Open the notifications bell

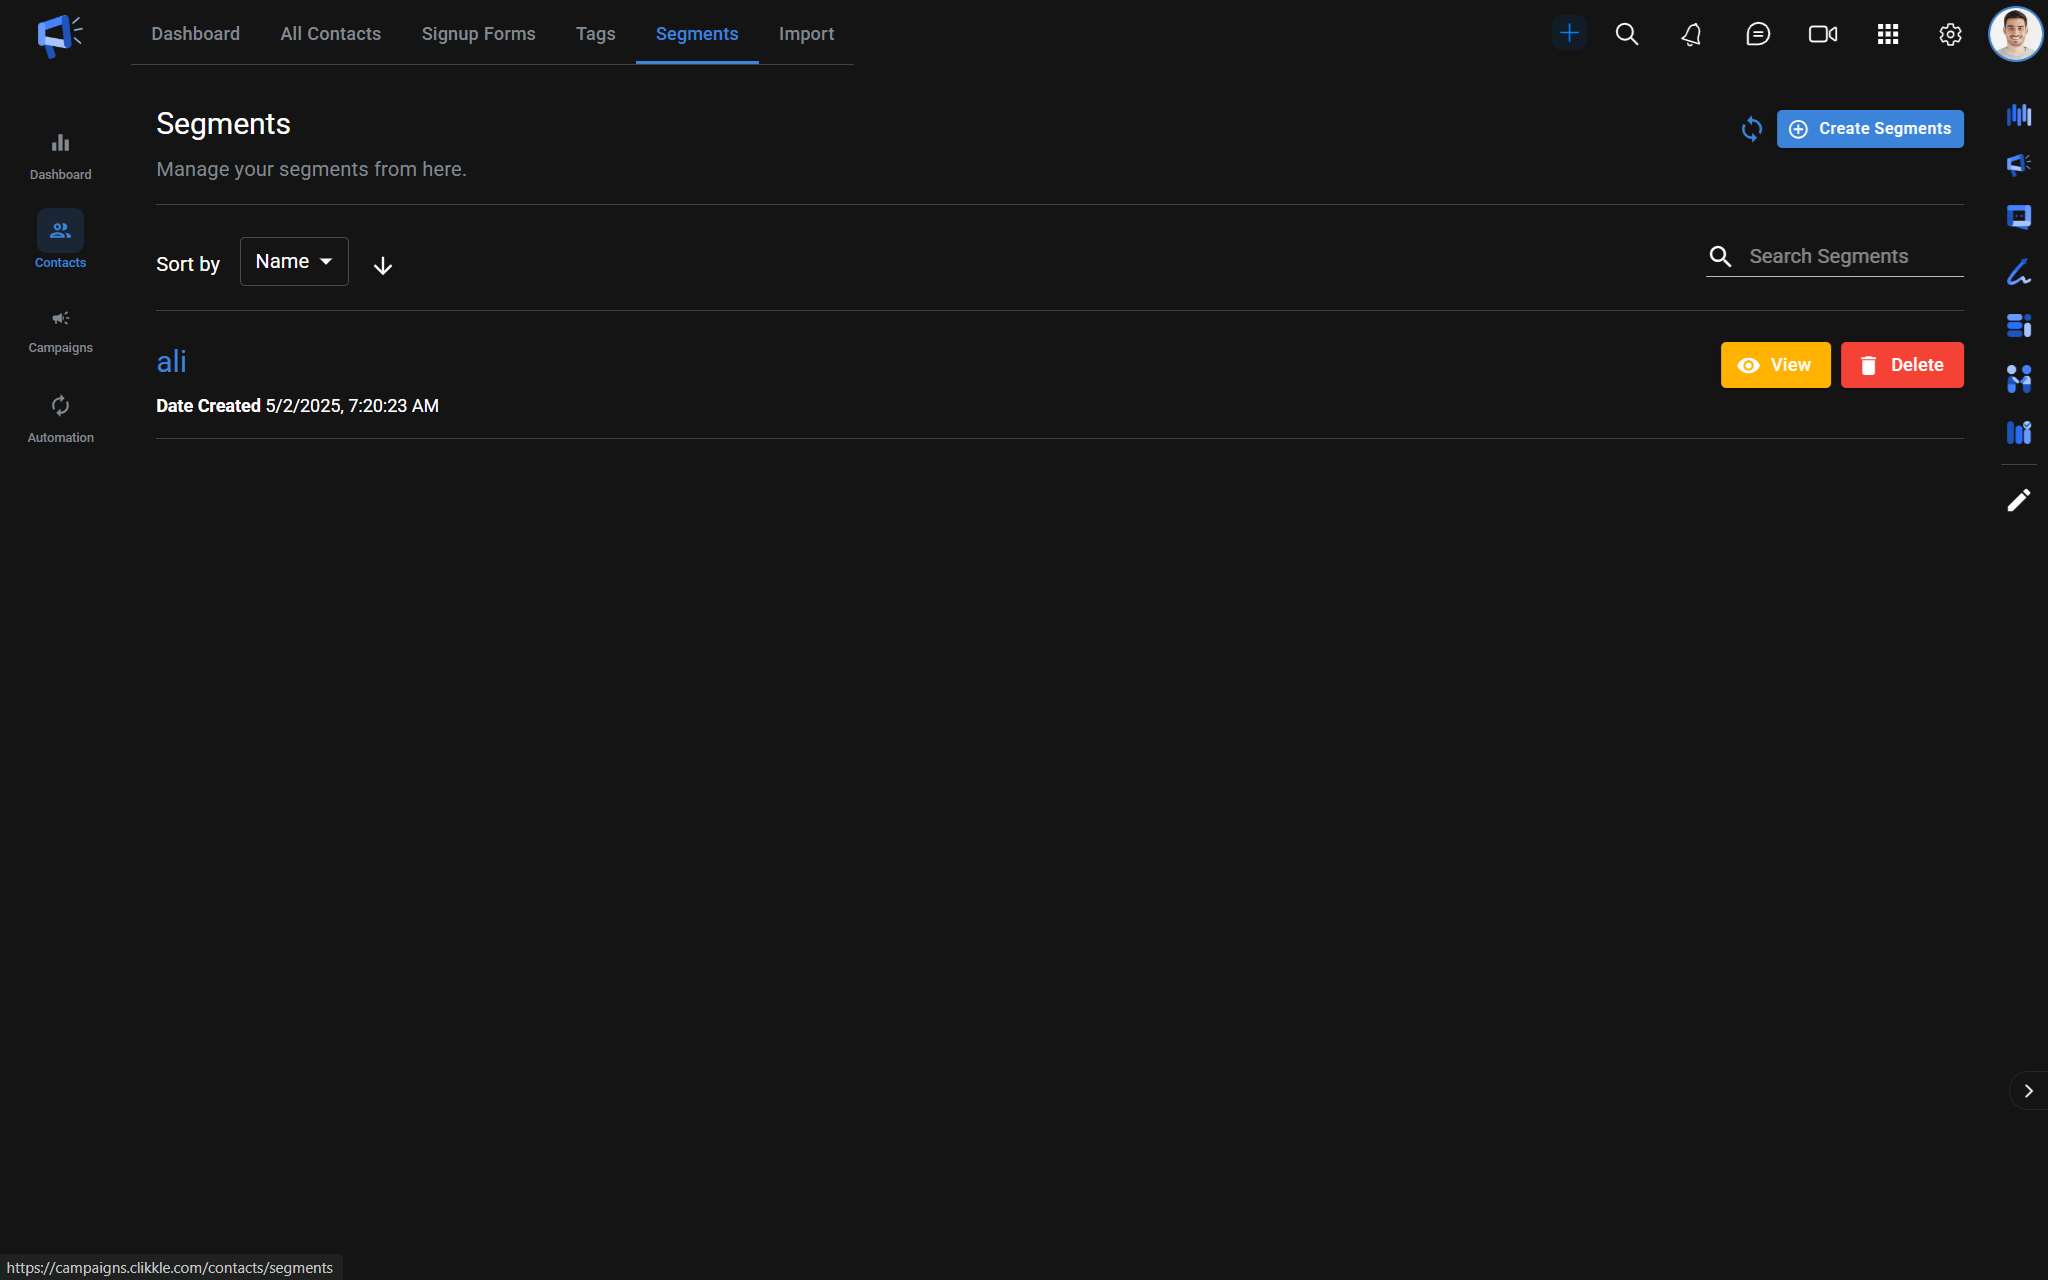point(1691,34)
